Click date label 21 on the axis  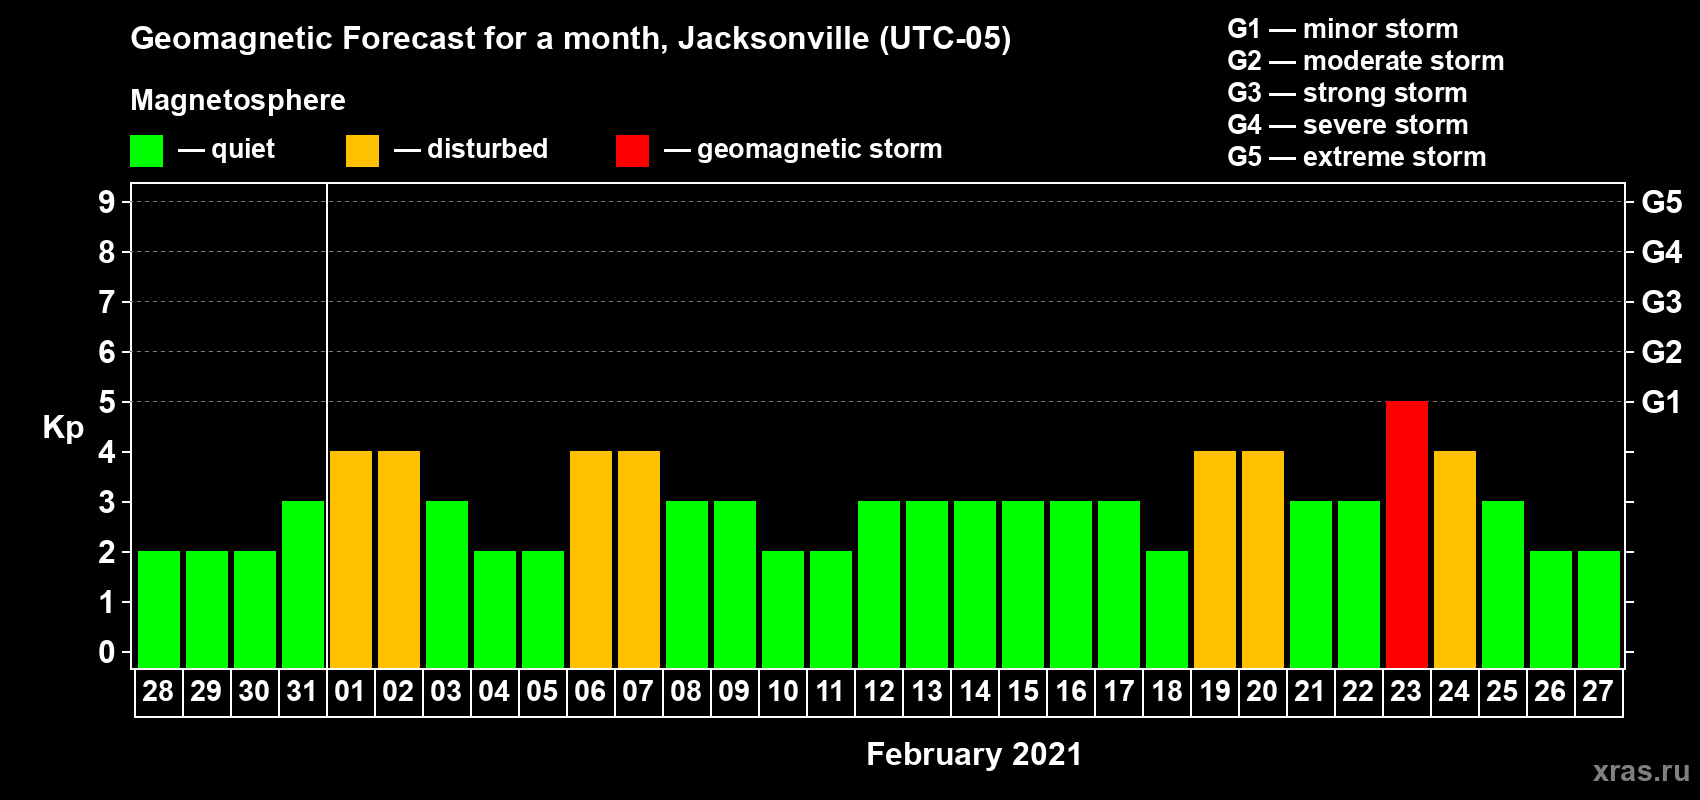coord(1310,692)
